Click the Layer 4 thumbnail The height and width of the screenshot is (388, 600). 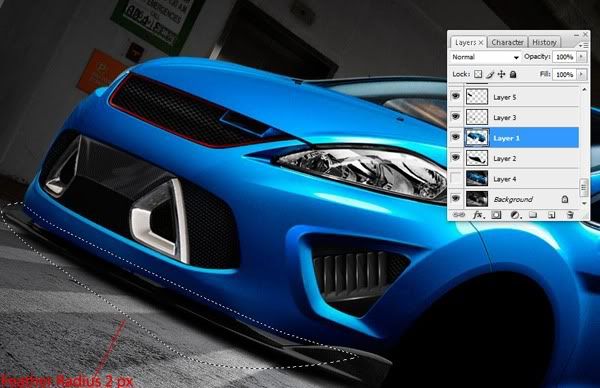(x=477, y=178)
